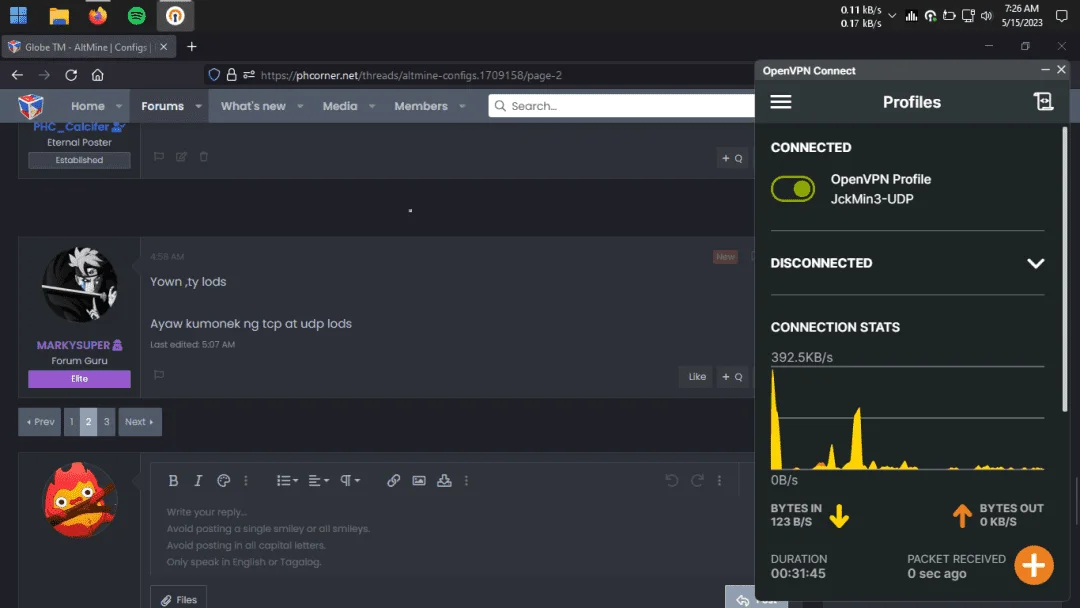Open the alignment dropdown in editor
This screenshot has height=608, width=1080.
coord(318,481)
